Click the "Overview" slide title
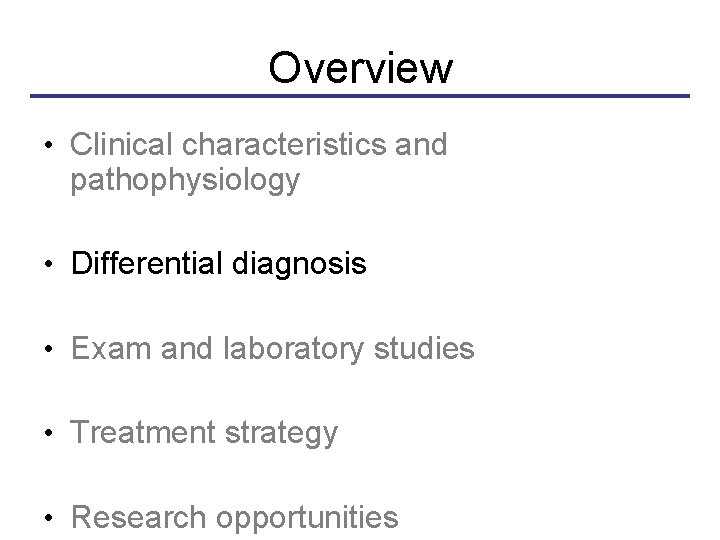Image resolution: width=720 pixels, height=540 pixels. point(360,68)
